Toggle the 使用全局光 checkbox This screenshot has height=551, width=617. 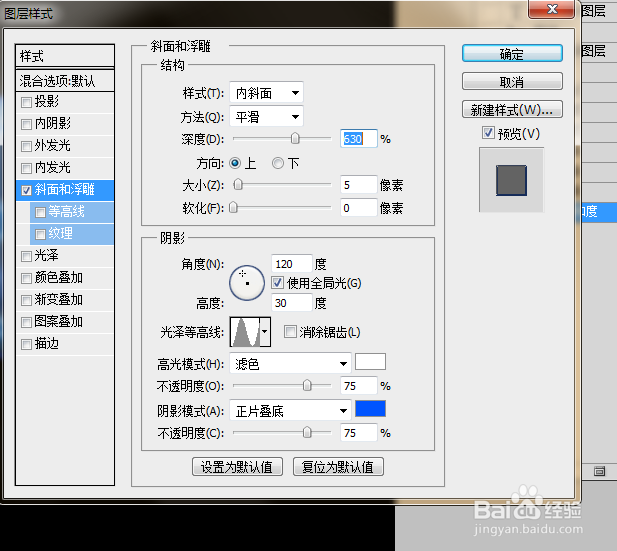(277, 283)
